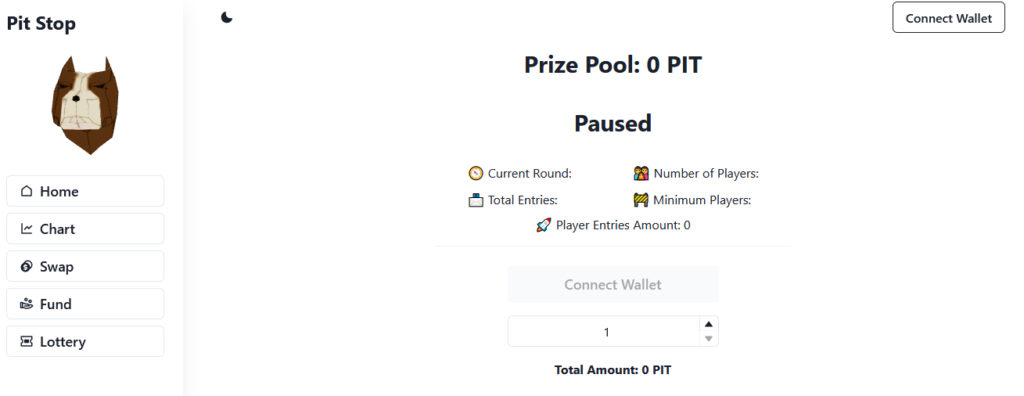This screenshot has height=396, width=1024.
Task: Click the compass icon beside Current Round
Action: click(x=475, y=173)
